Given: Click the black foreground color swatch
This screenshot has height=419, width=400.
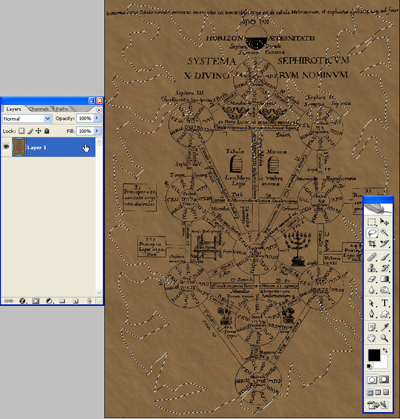Looking at the screenshot, I should tap(374, 355).
